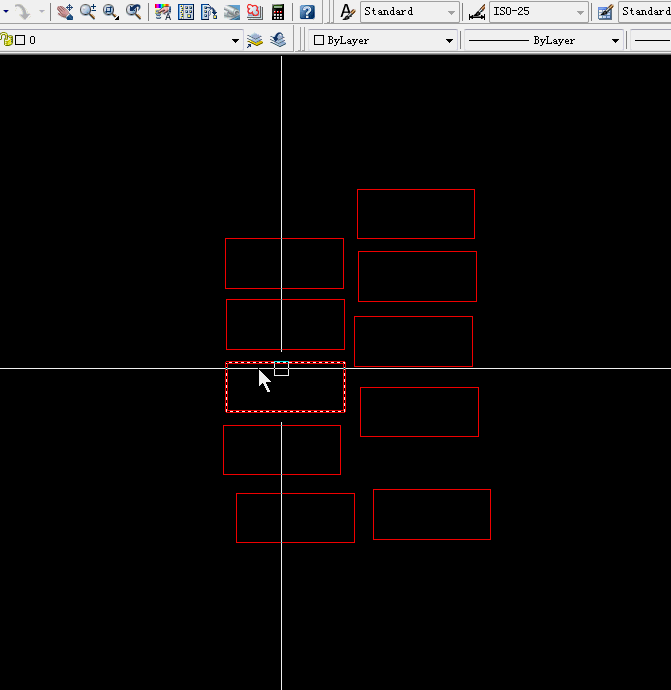Image resolution: width=671 pixels, height=690 pixels.
Task: Expand the ISO-25 dimension style dropdown
Action: click(x=581, y=13)
